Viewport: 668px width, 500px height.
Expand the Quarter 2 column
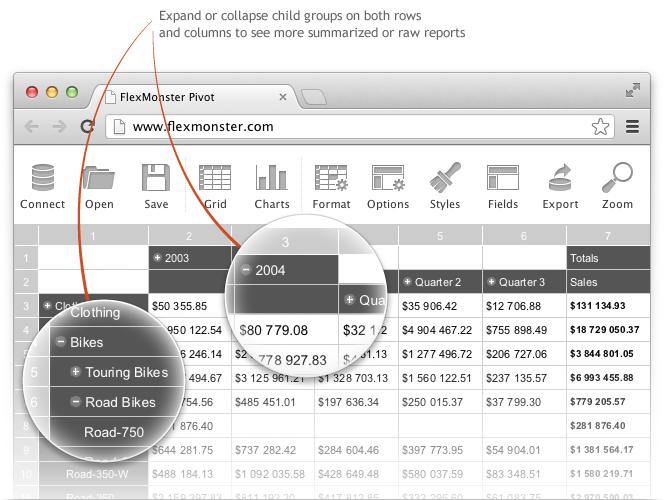coord(407,282)
